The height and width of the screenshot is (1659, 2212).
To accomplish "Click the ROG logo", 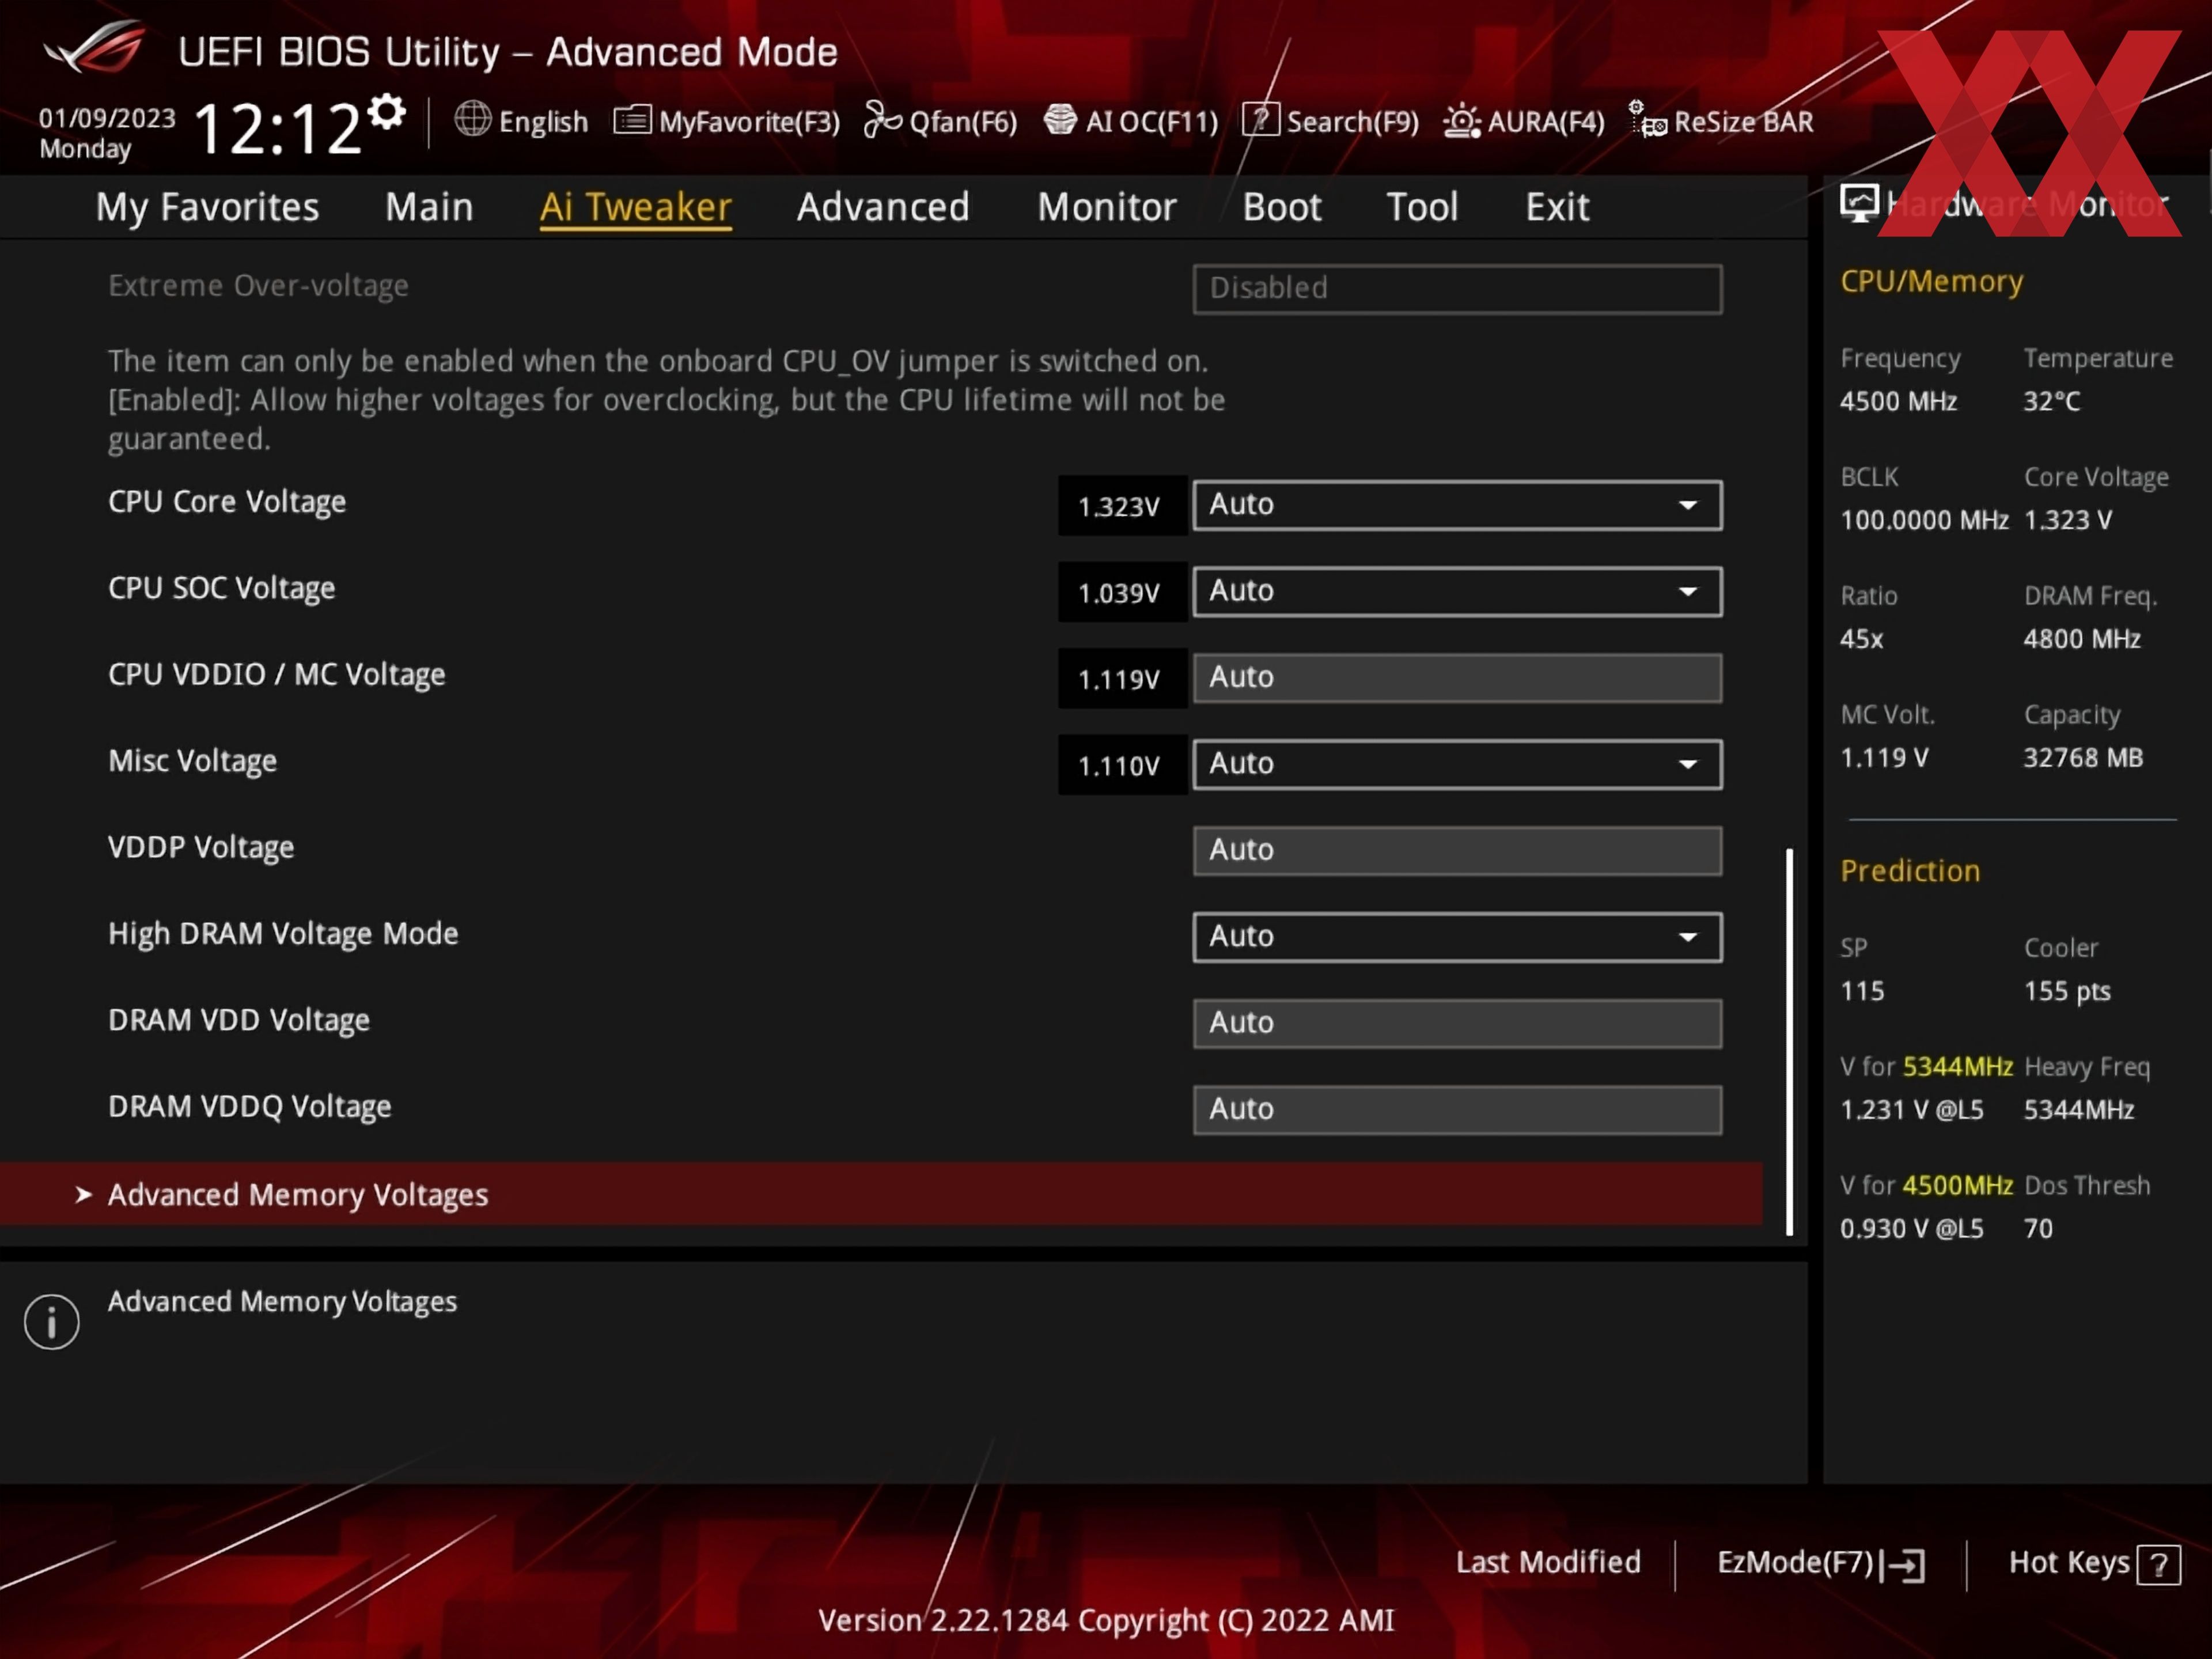I will click(95, 48).
